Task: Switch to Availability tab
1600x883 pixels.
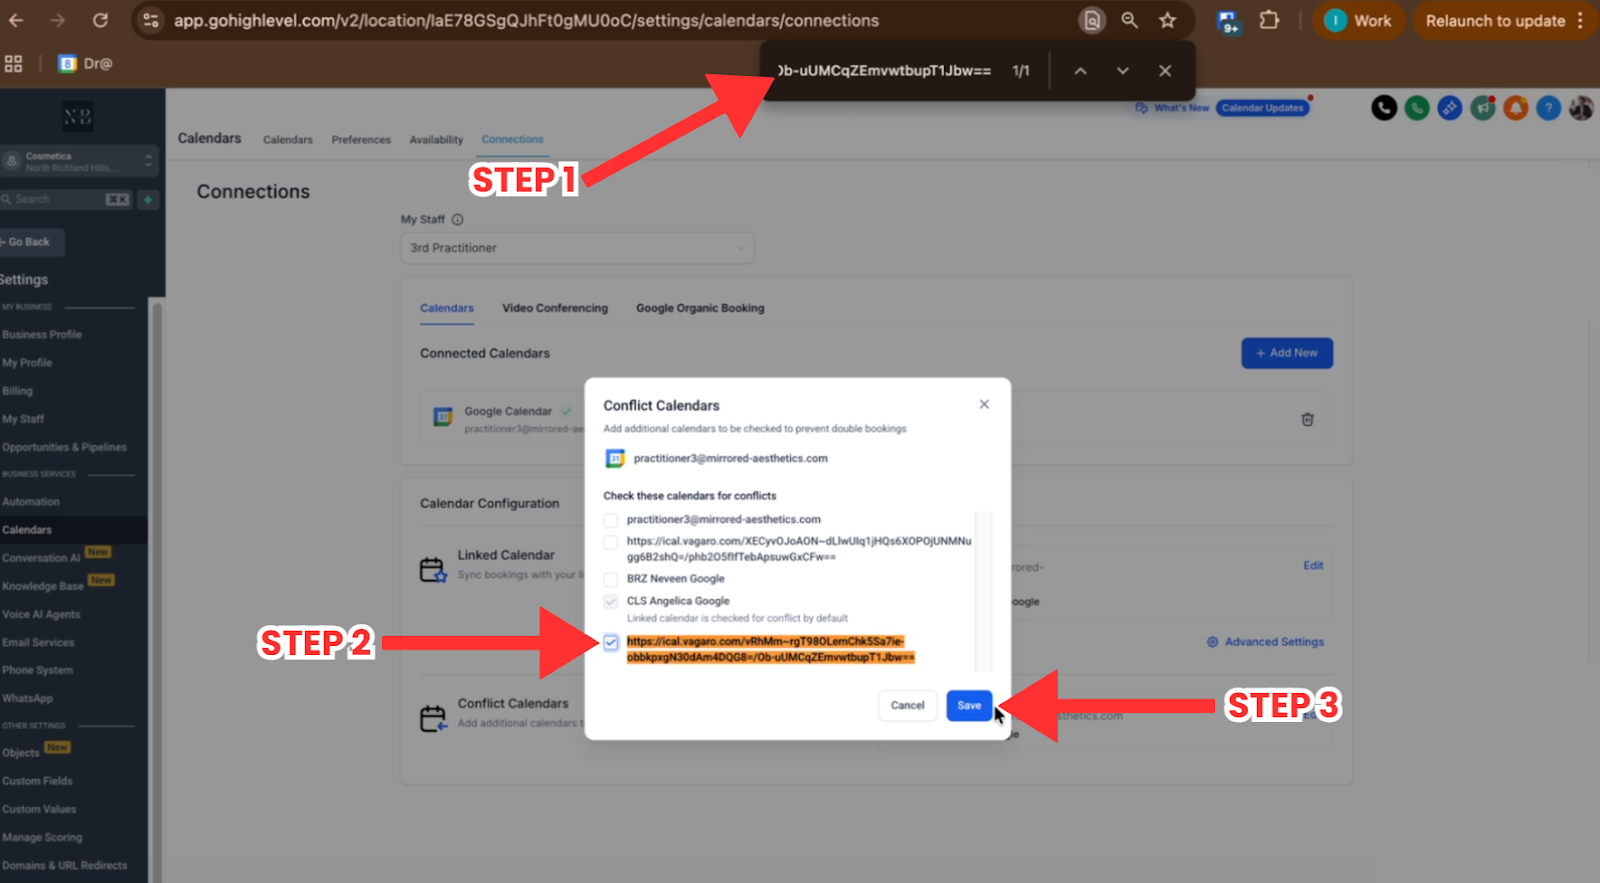Action: (436, 140)
